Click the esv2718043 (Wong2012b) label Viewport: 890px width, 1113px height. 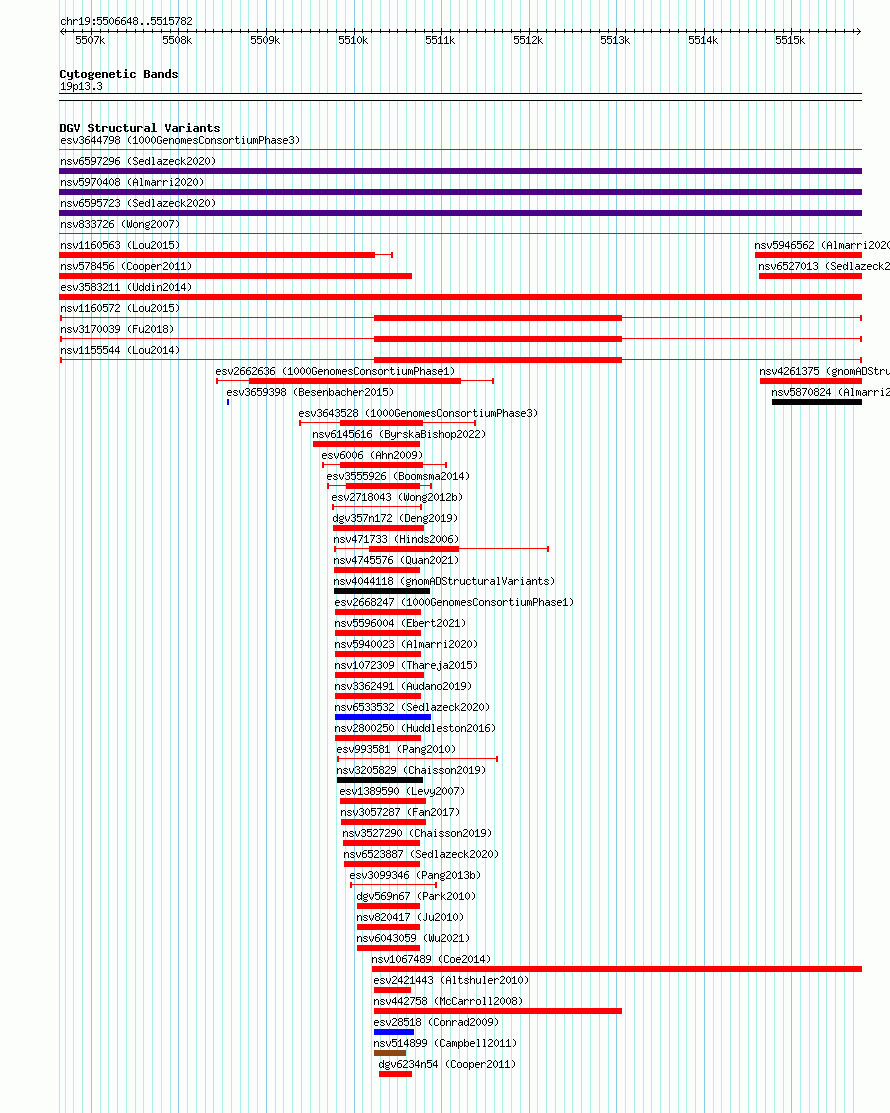click(x=397, y=498)
